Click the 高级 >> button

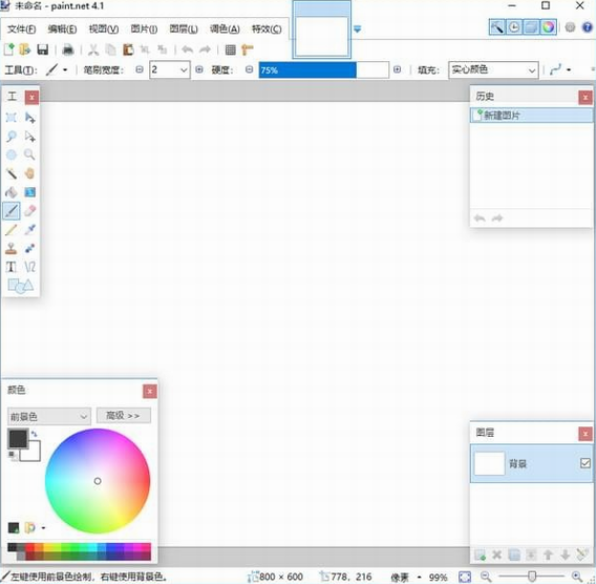pyautogui.click(x=124, y=416)
